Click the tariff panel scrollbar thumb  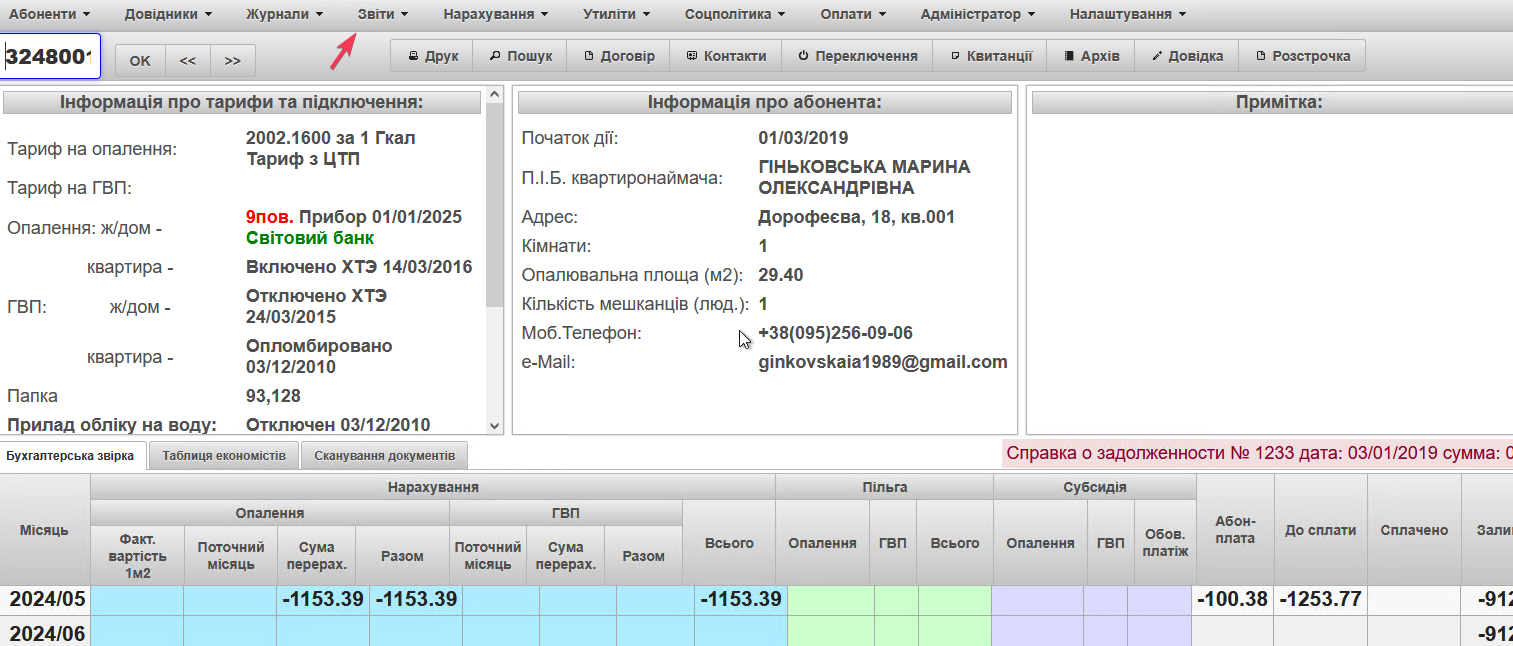(x=494, y=205)
